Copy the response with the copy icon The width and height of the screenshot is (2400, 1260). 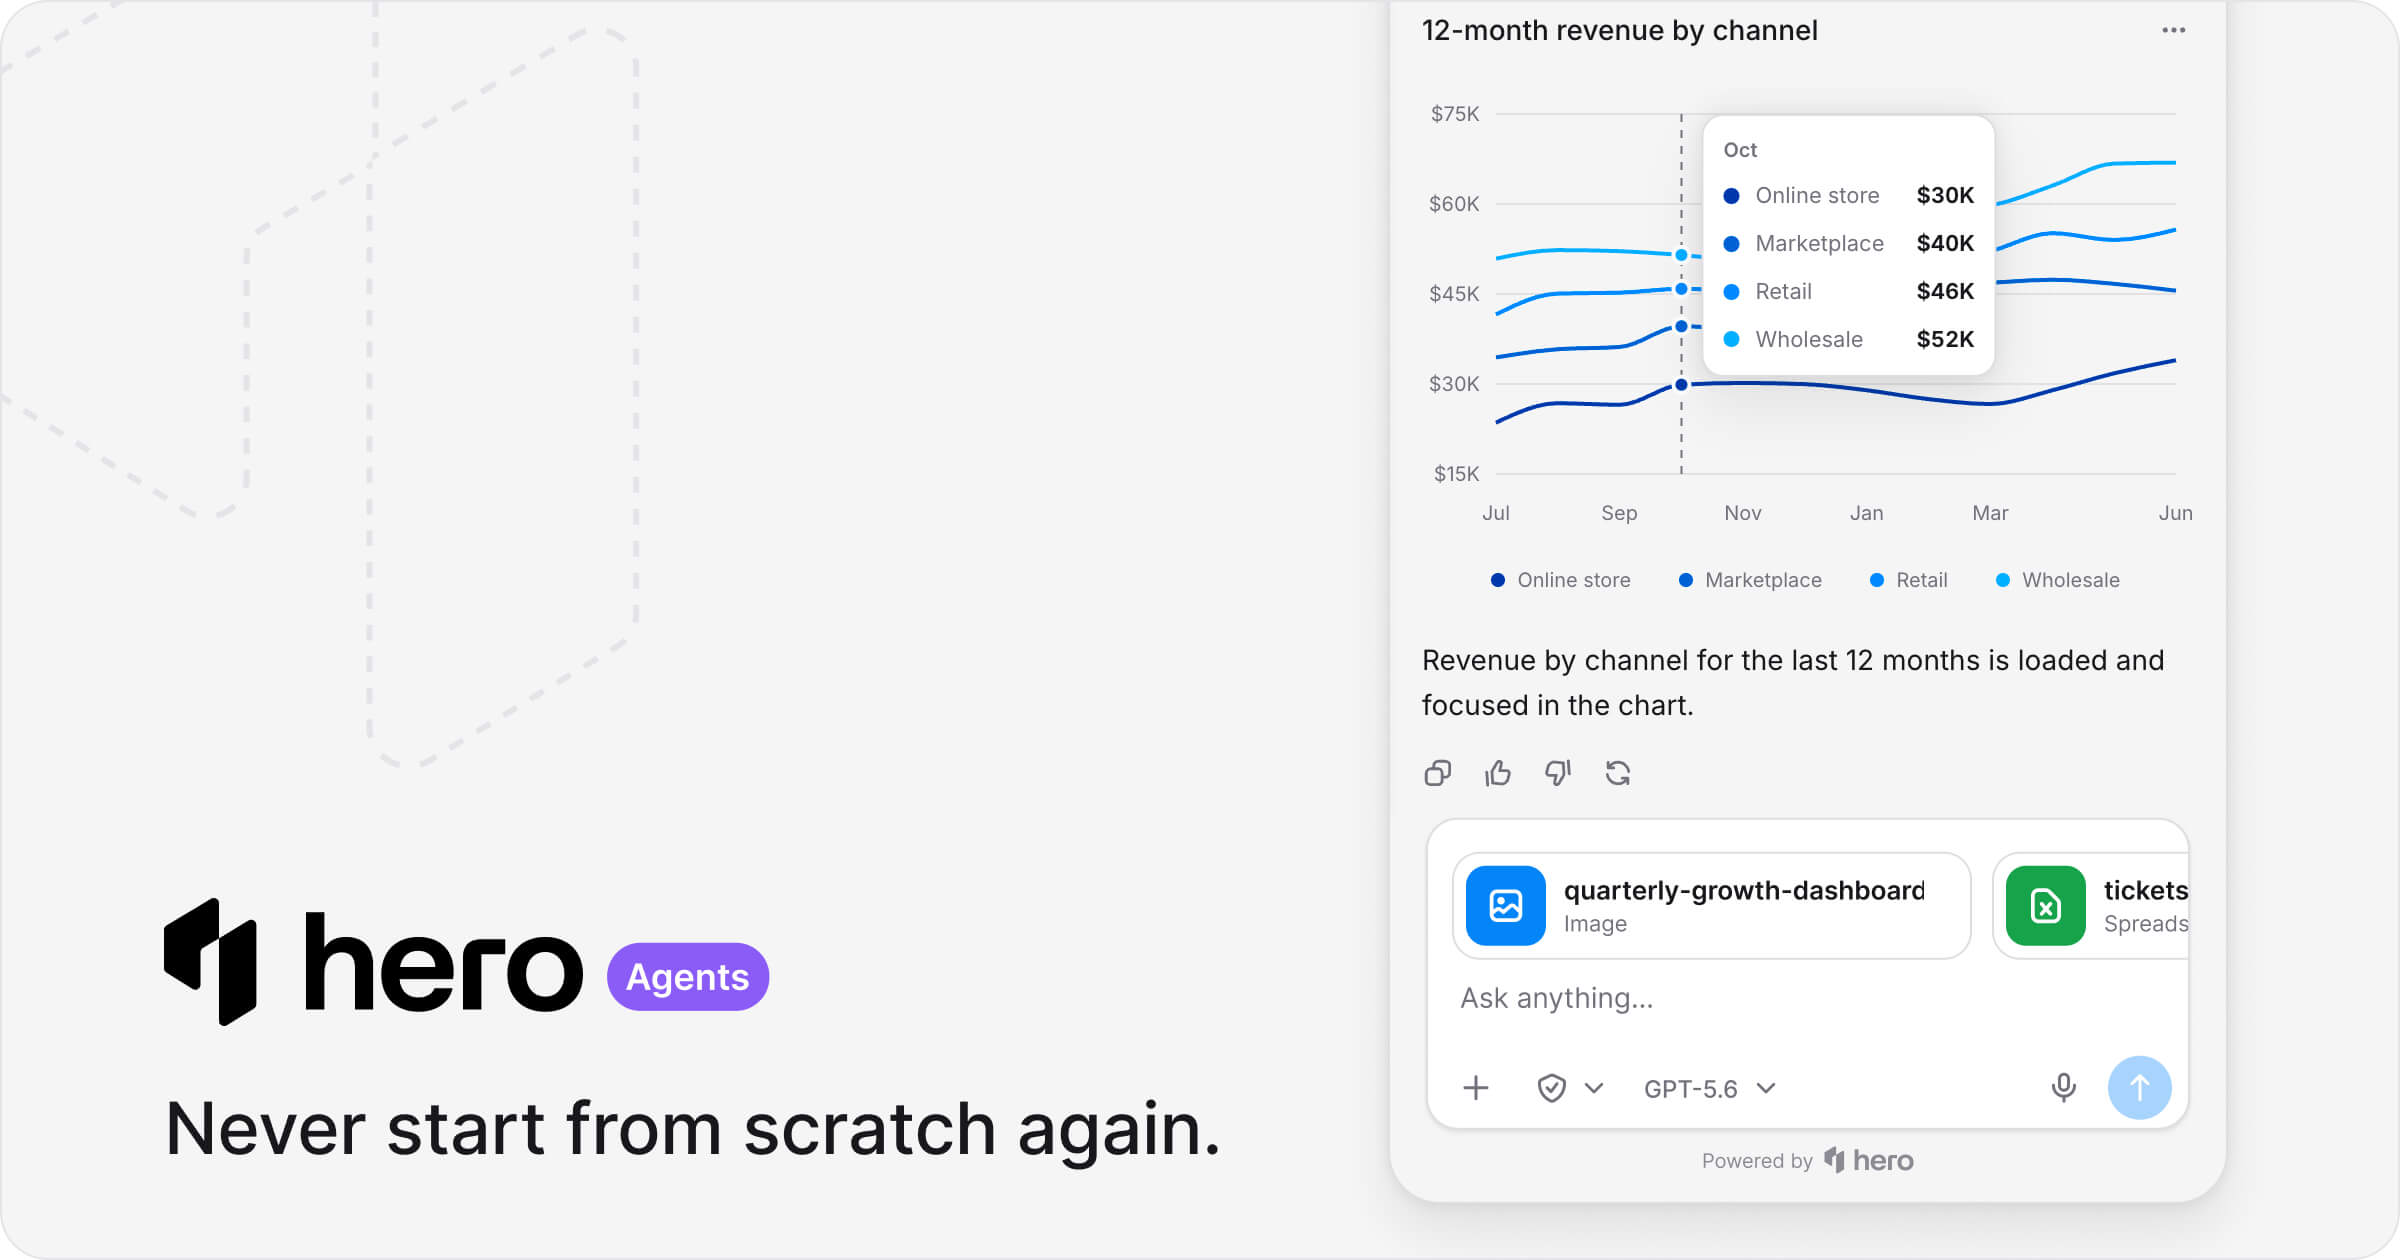[x=1438, y=773]
